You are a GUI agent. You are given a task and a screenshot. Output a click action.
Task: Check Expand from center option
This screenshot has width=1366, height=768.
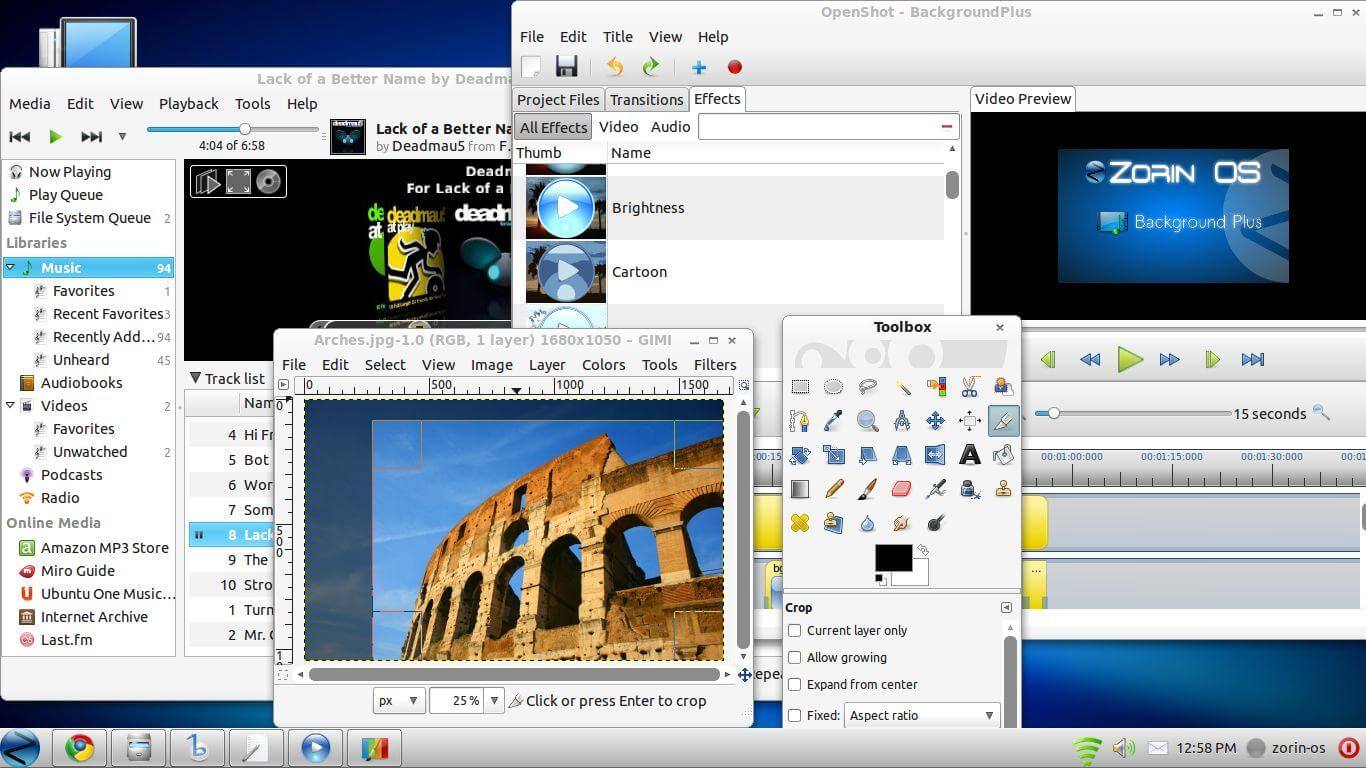coord(795,684)
